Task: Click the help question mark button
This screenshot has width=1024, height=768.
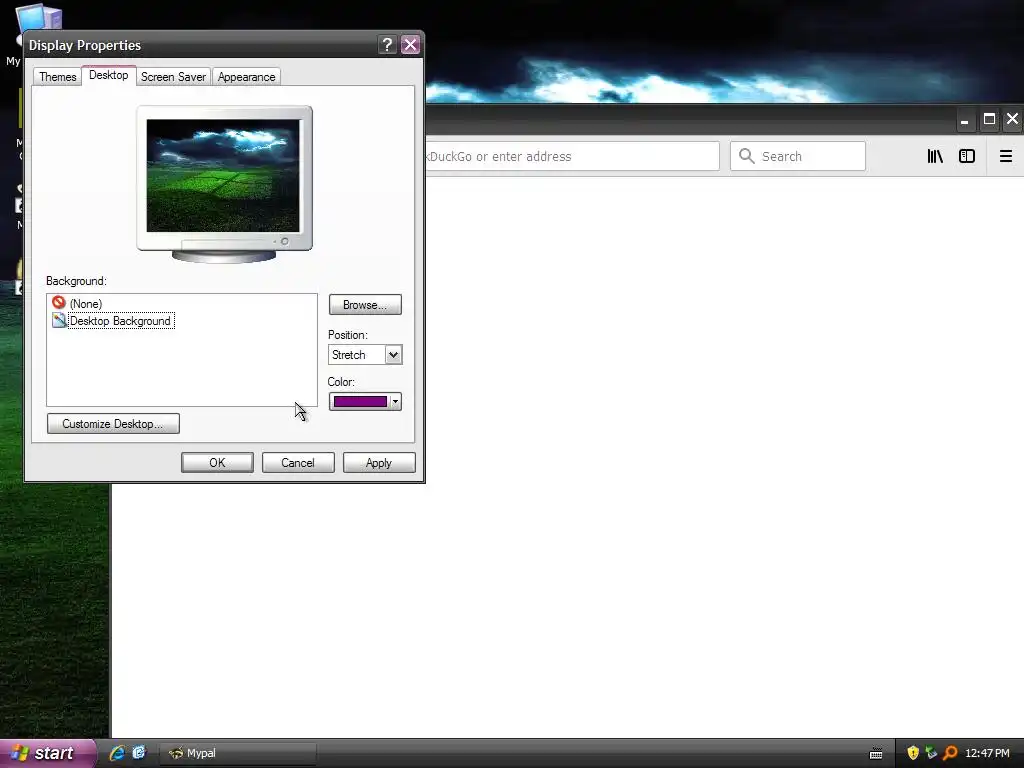Action: tap(387, 44)
